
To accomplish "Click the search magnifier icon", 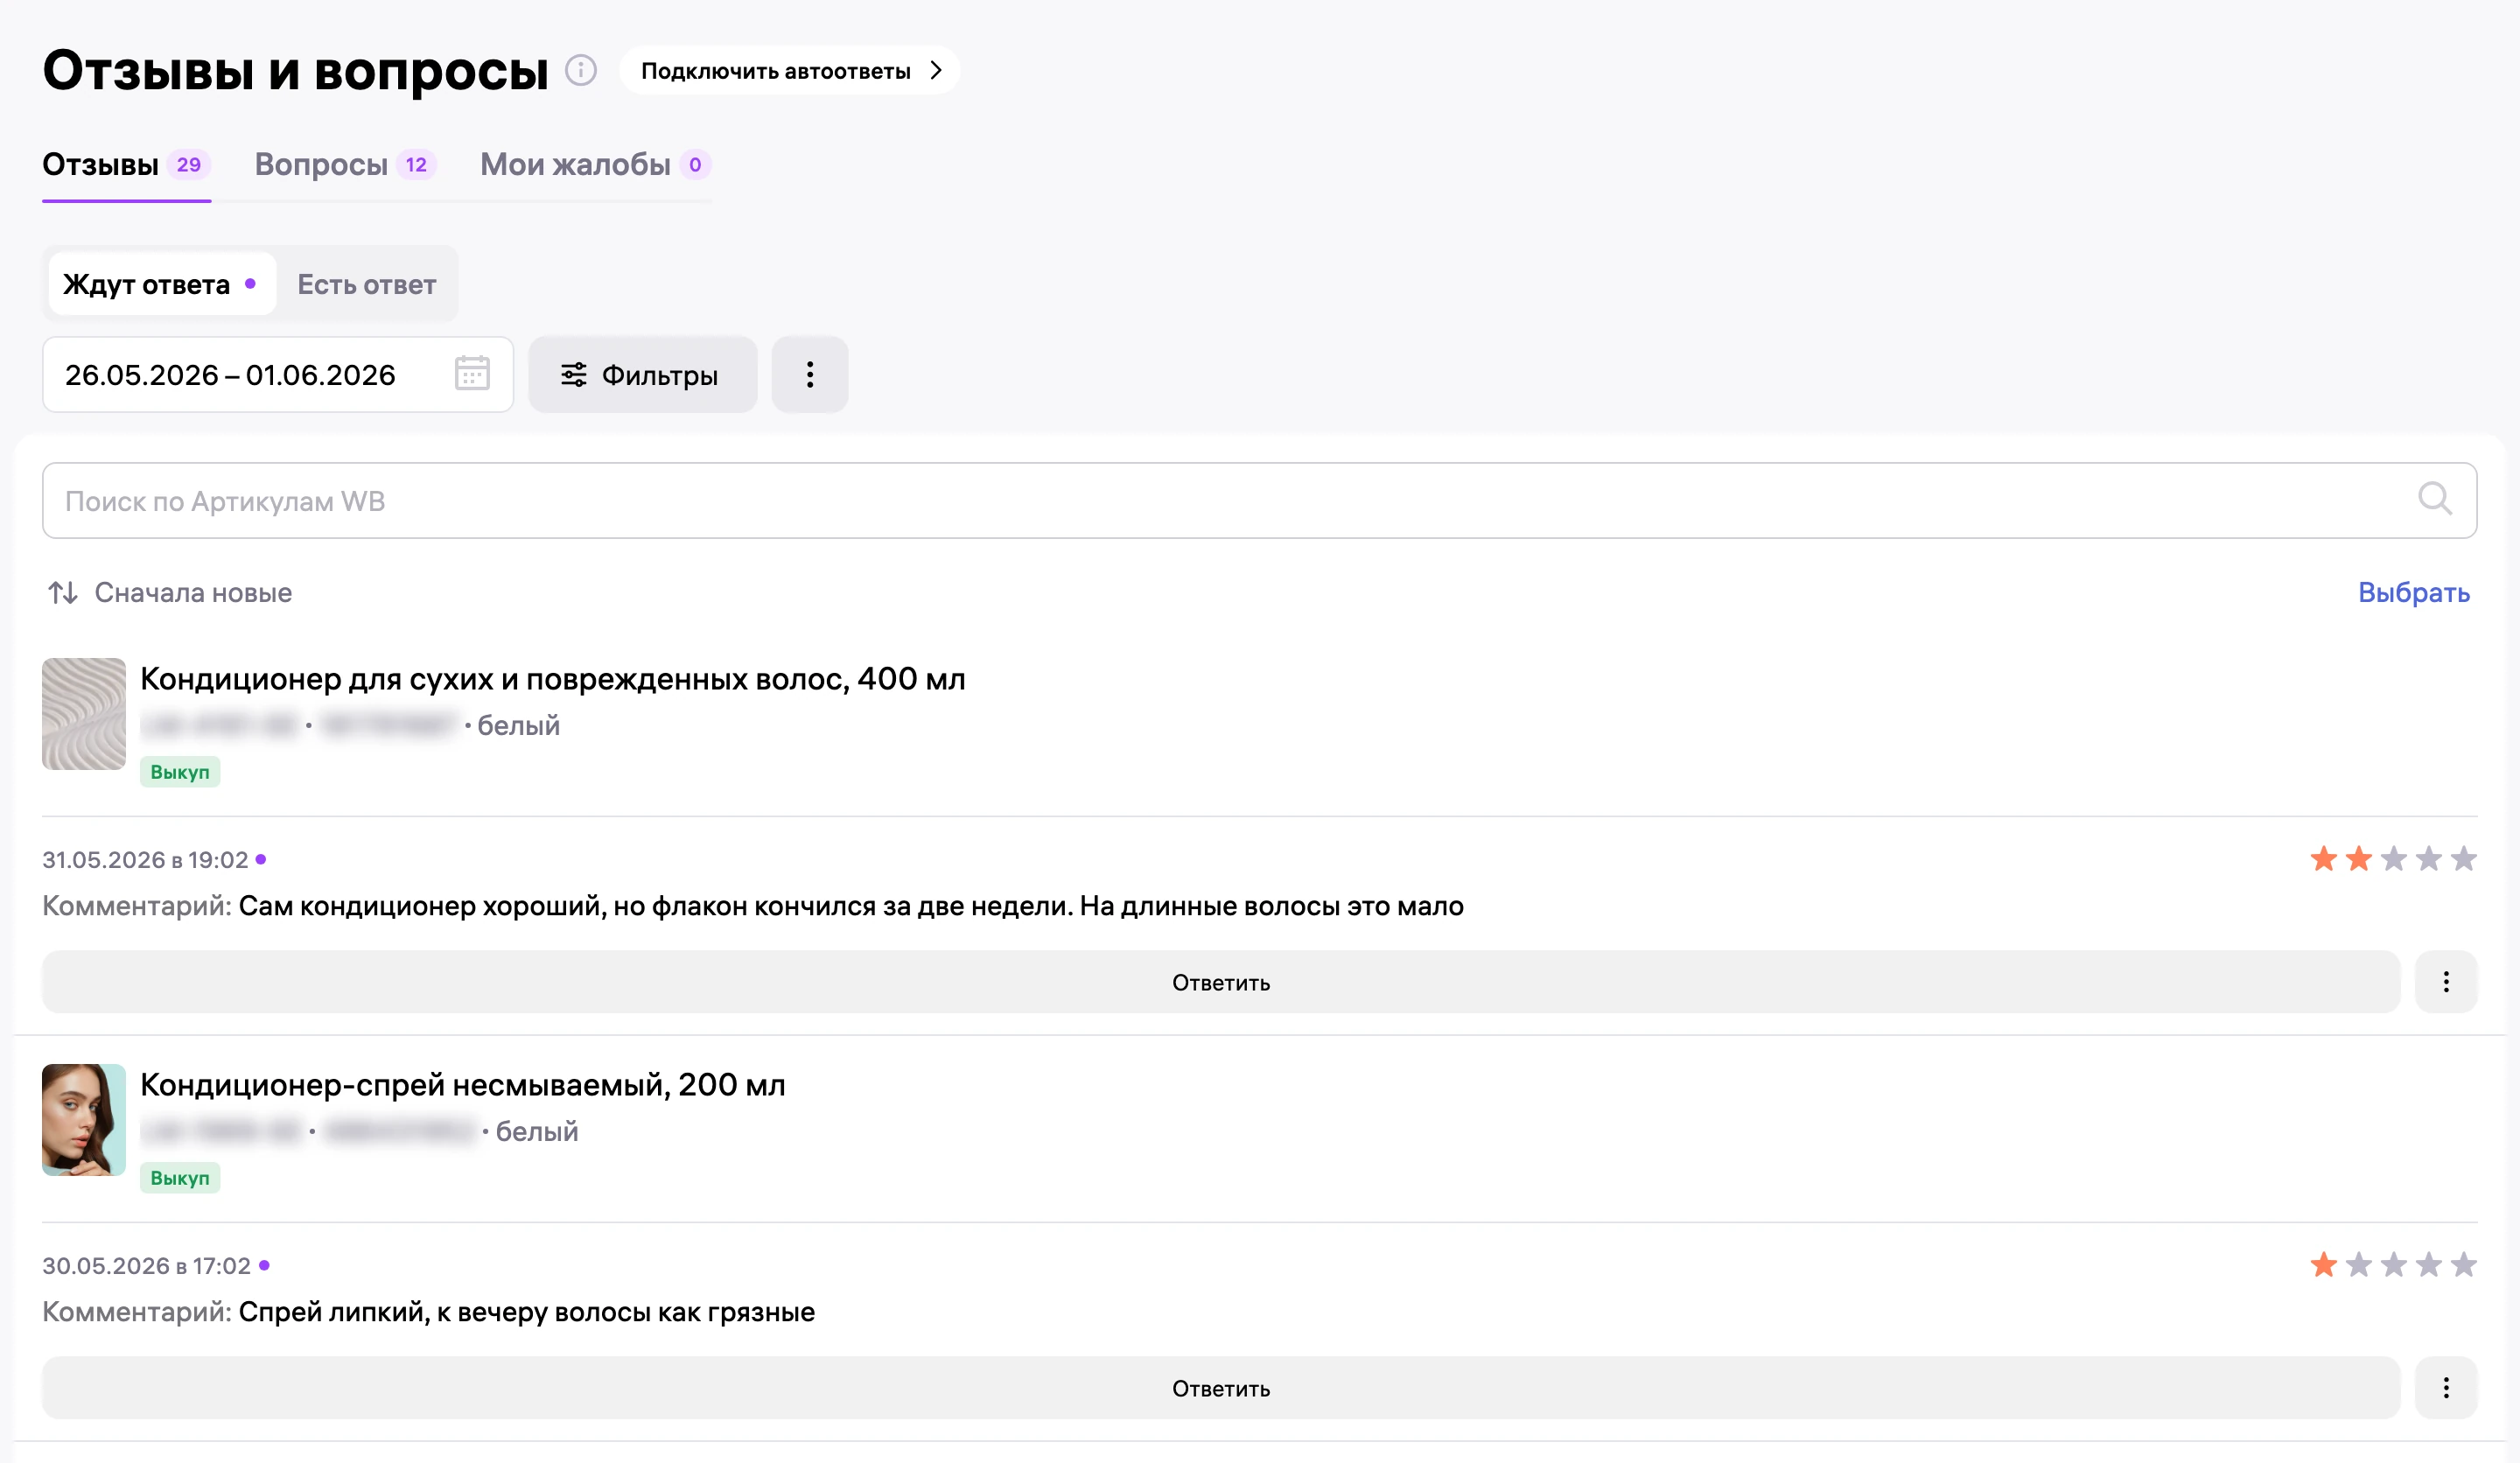I will pos(2435,499).
